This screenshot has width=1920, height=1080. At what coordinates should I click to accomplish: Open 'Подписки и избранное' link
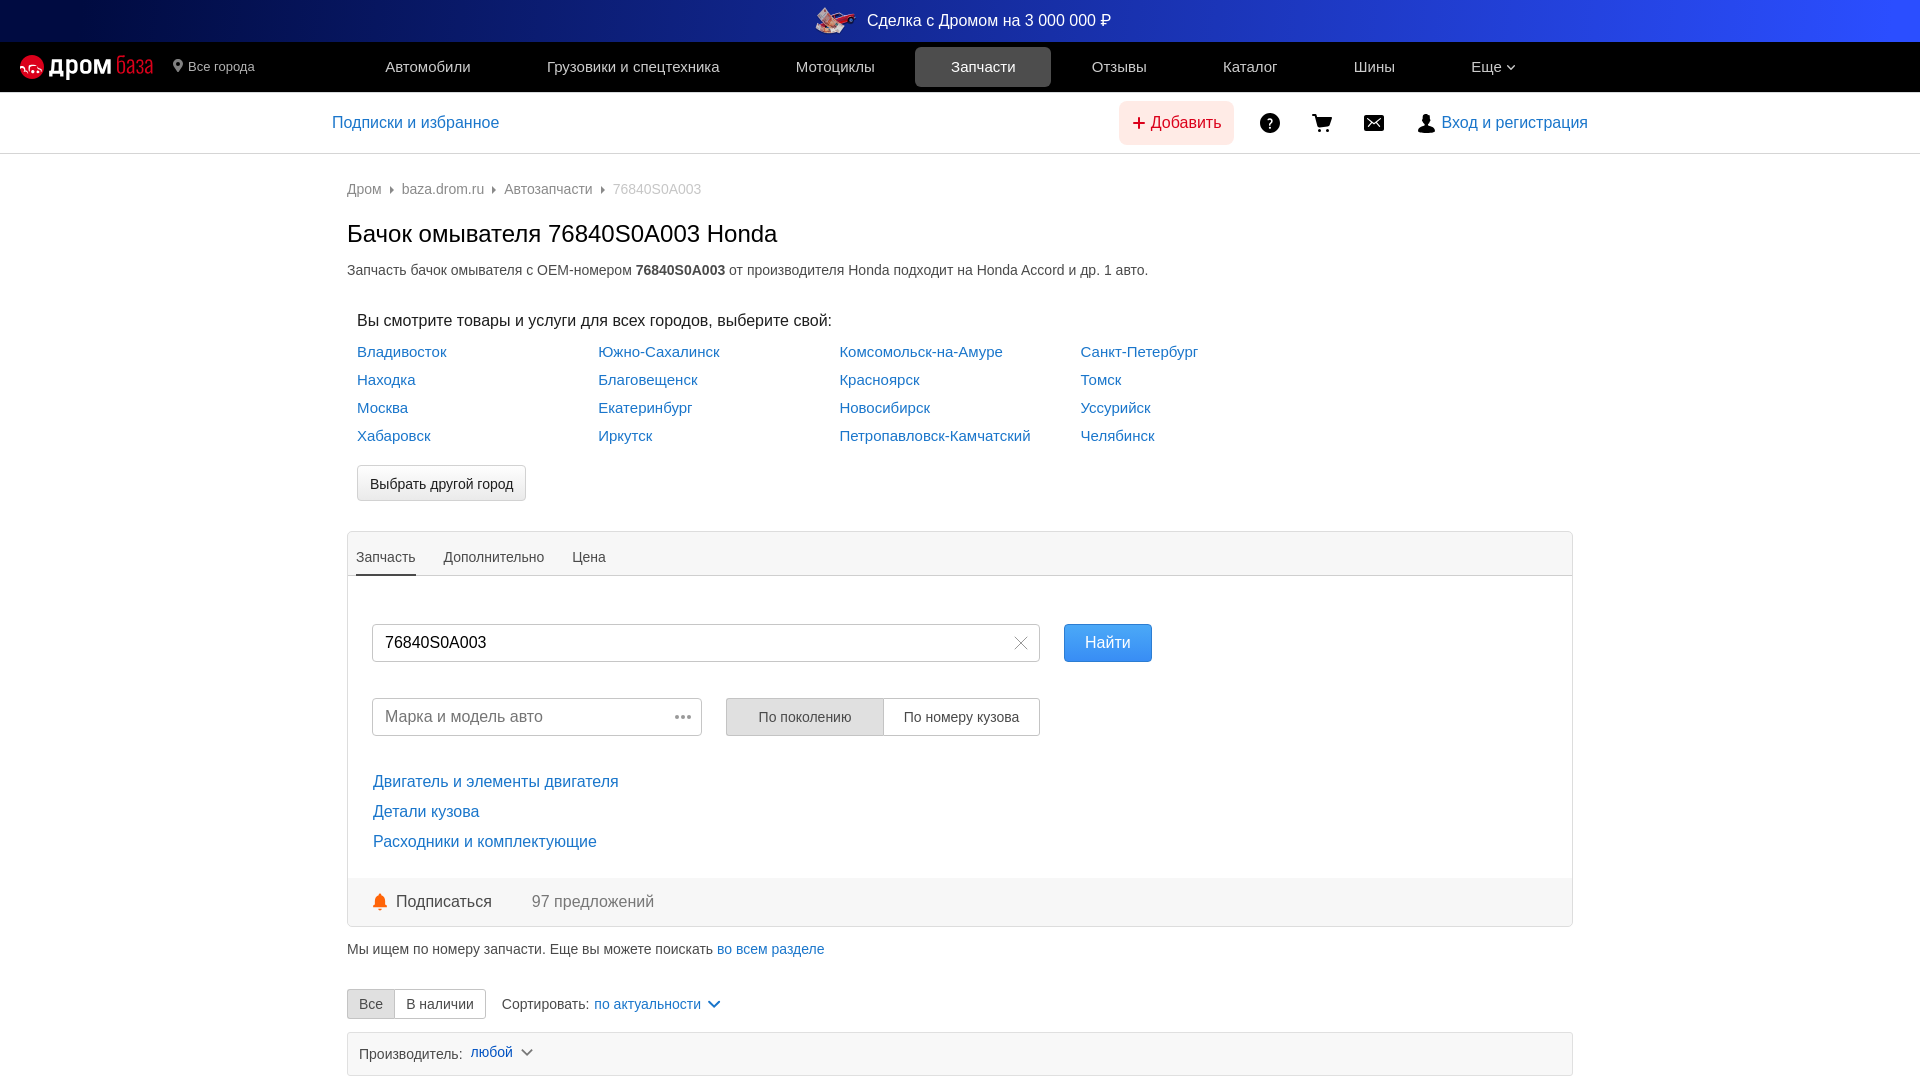[415, 123]
